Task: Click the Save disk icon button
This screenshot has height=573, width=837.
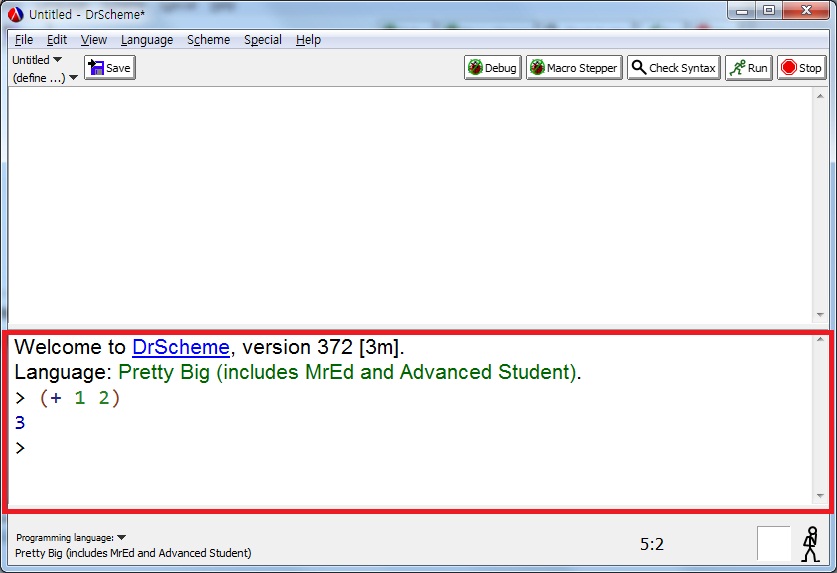Action: pos(109,68)
